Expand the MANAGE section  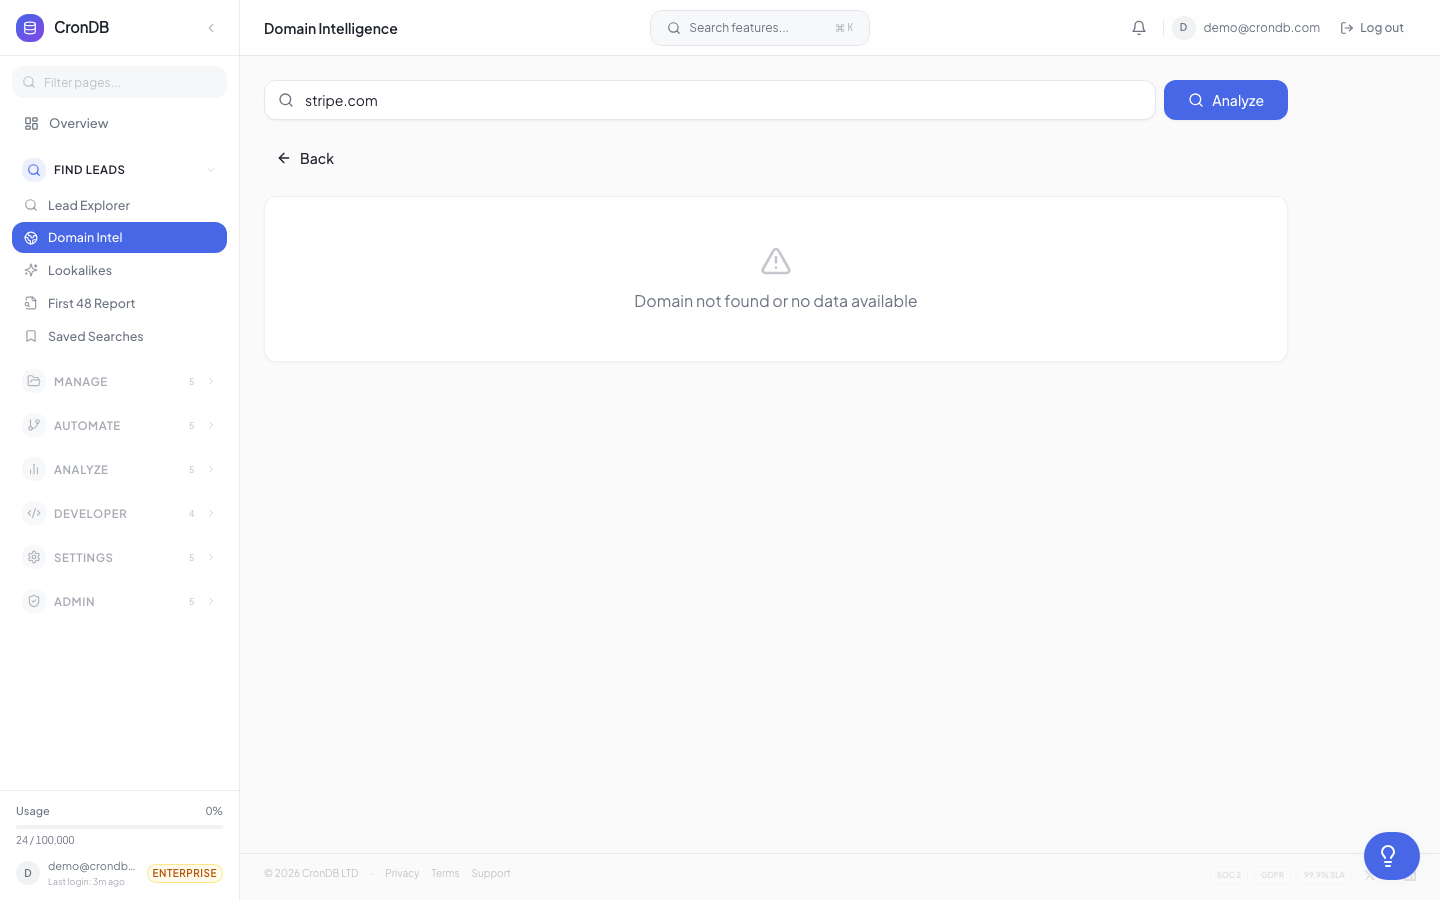pyautogui.click(x=119, y=382)
